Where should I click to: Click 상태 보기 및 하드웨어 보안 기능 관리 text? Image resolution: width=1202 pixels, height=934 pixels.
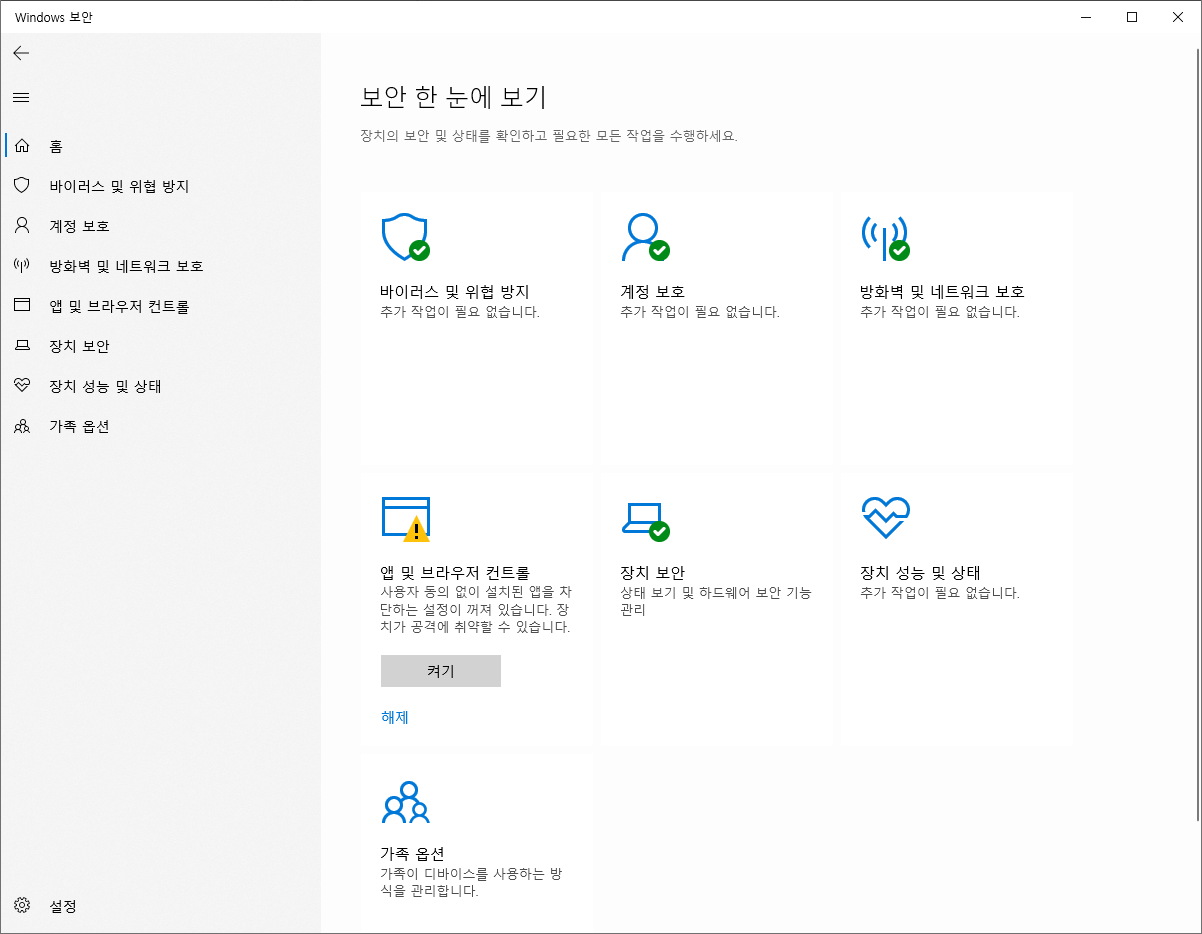pos(716,601)
